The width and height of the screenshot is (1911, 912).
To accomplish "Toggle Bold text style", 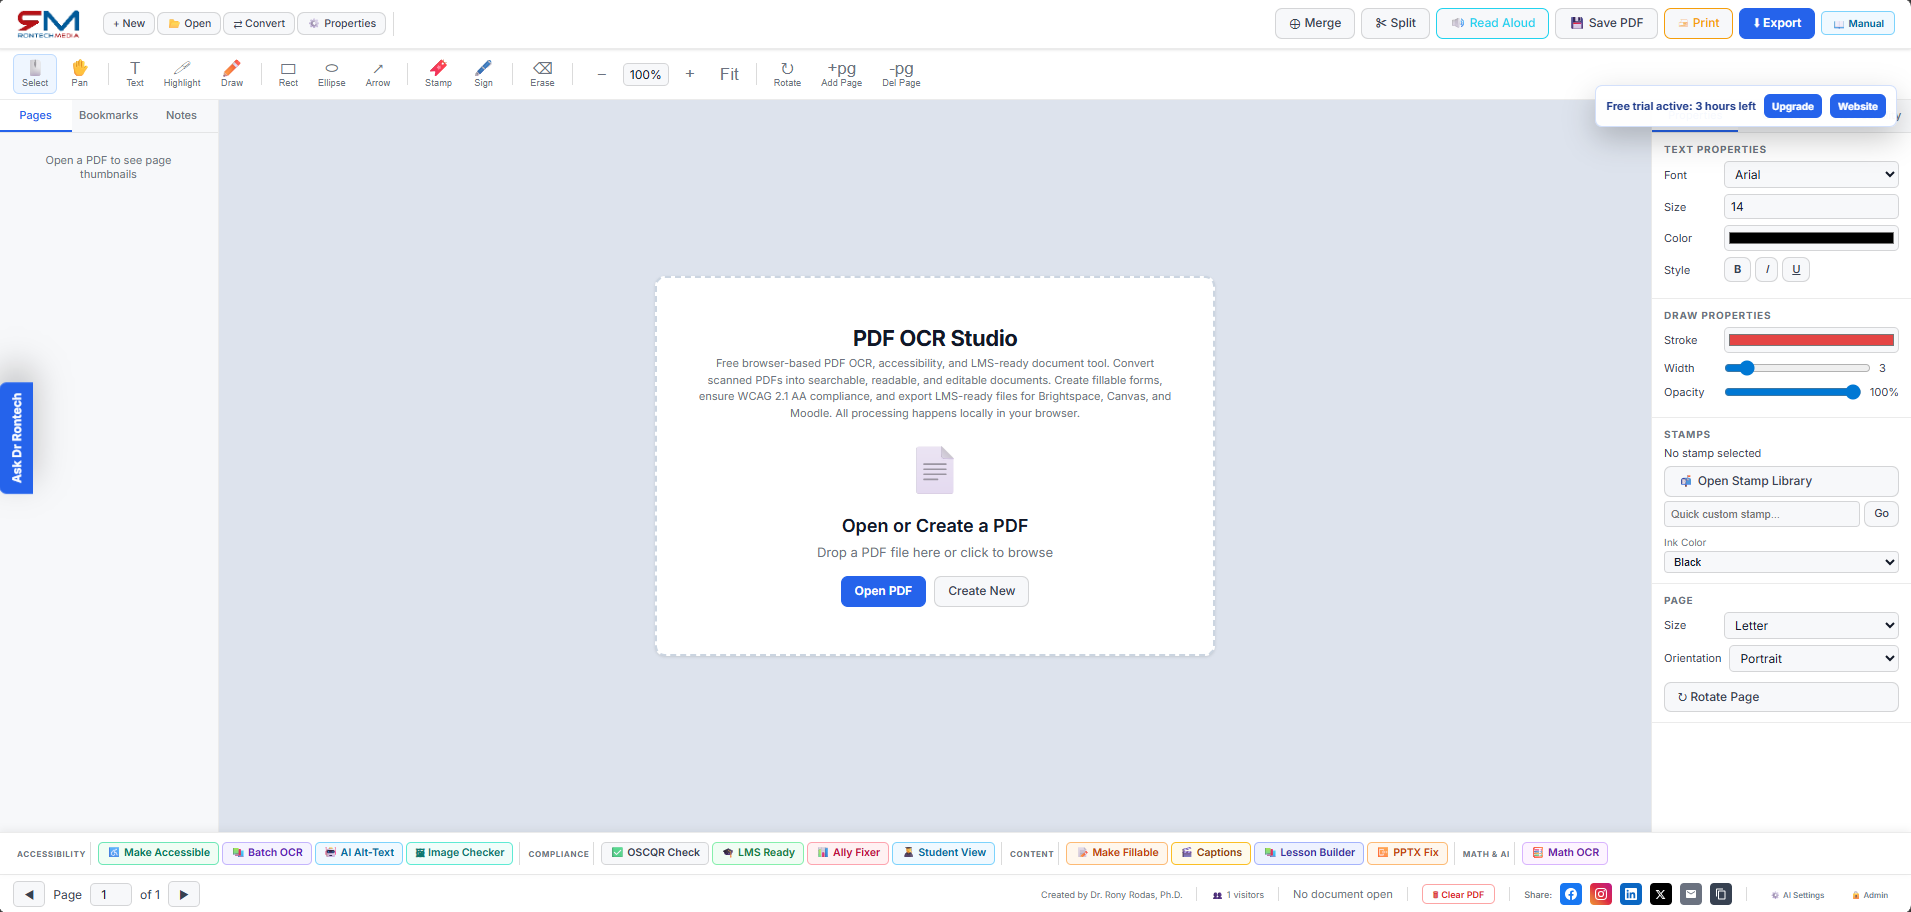I will 1737,269.
